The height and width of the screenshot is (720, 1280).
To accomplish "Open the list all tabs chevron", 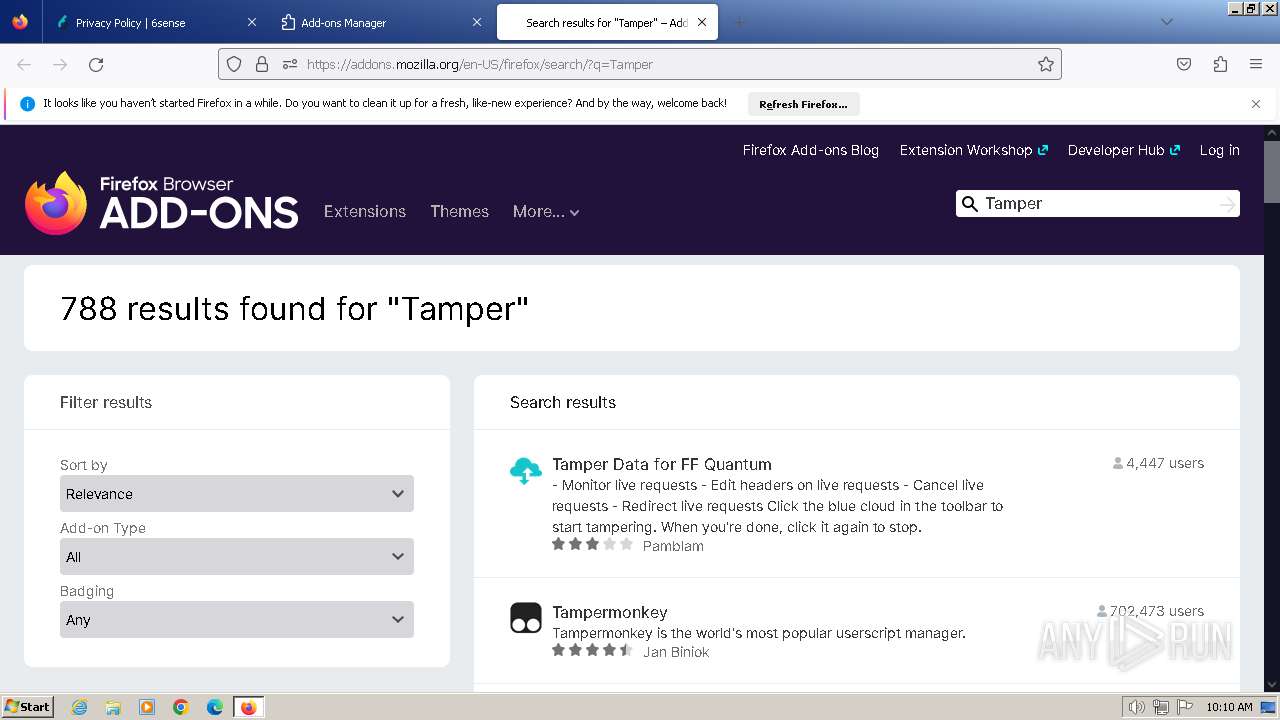I will click(x=1166, y=22).
